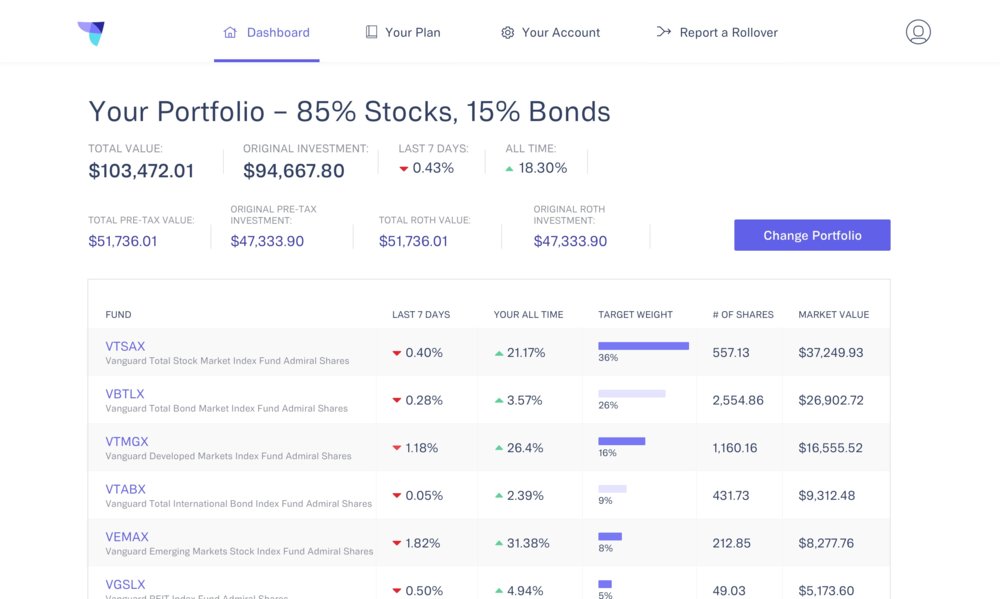Switch to the Your Plan tab
The width and height of the screenshot is (1000, 599).
[412, 33]
